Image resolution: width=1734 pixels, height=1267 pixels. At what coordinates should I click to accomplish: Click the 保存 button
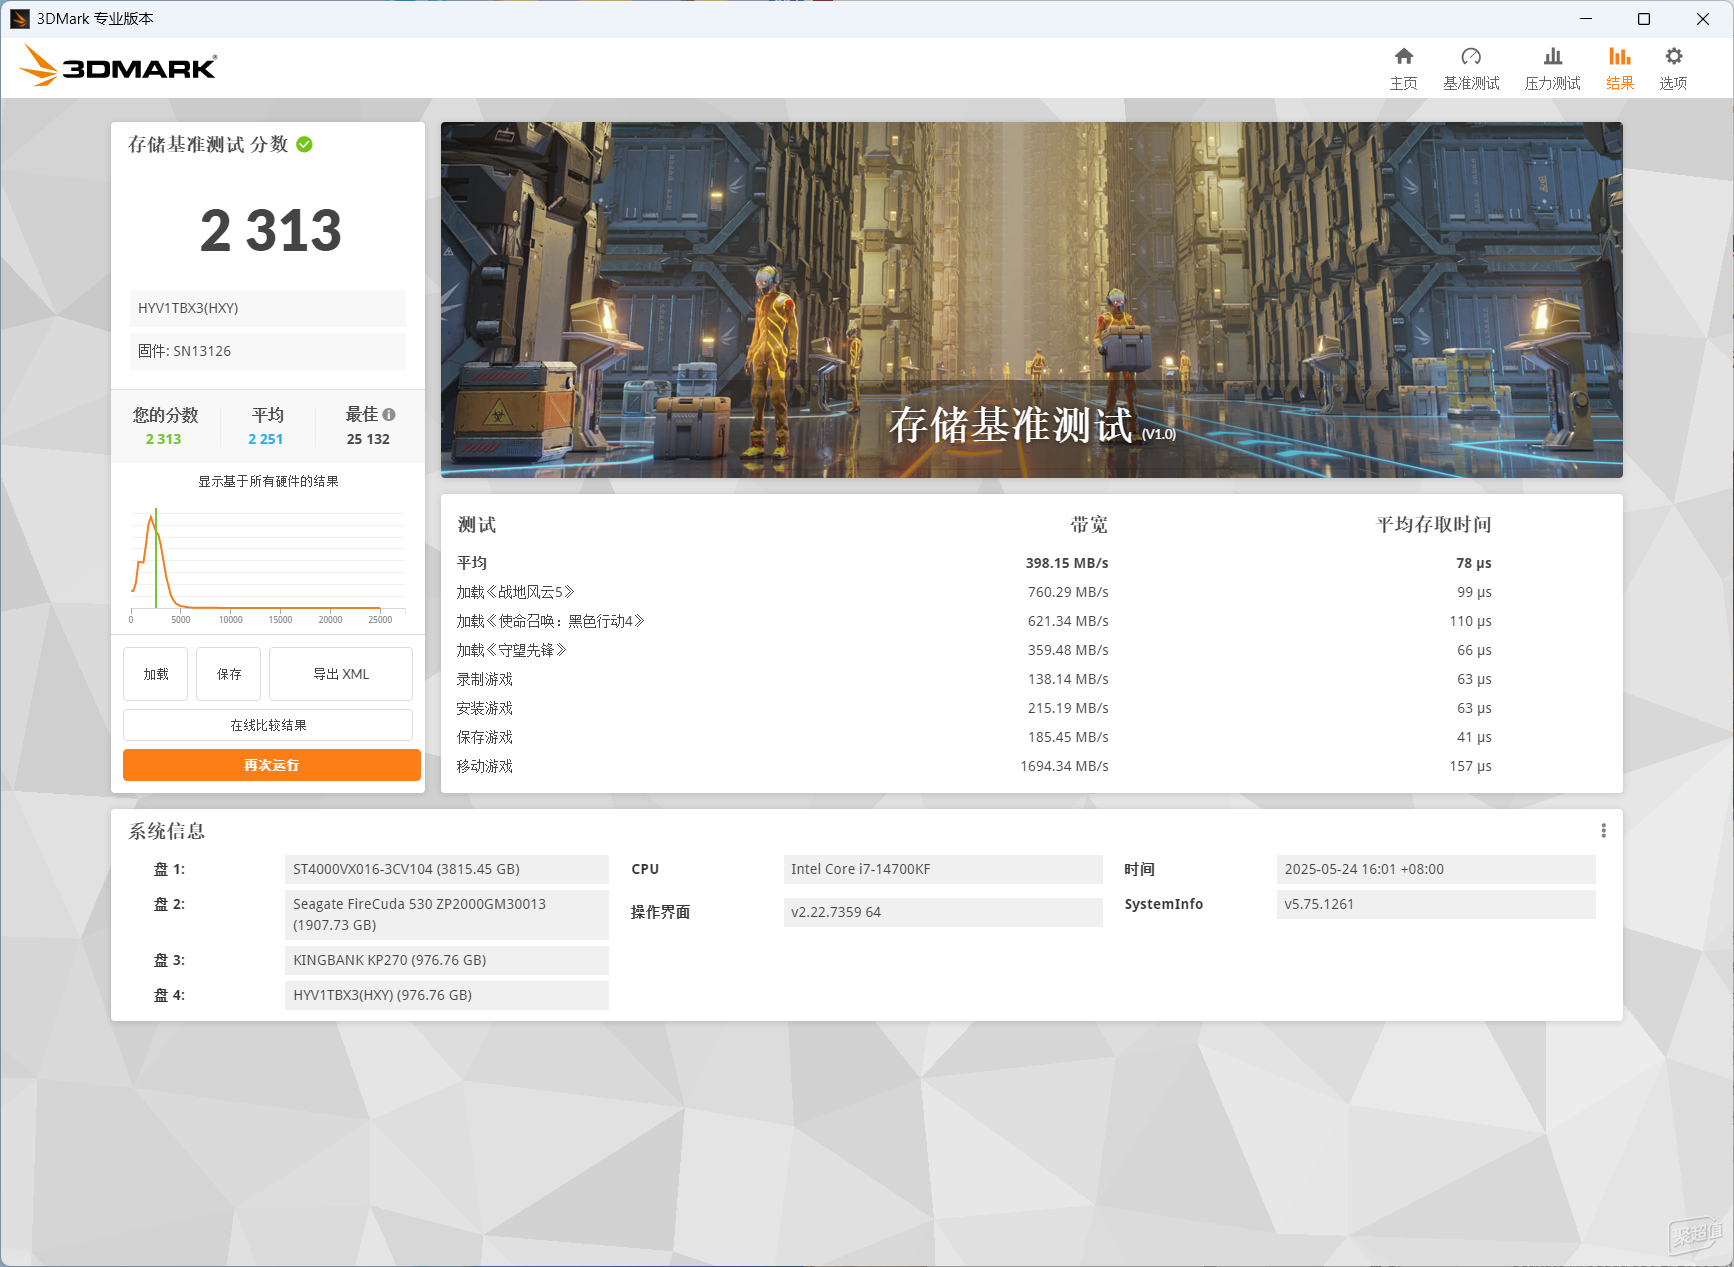(x=229, y=674)
